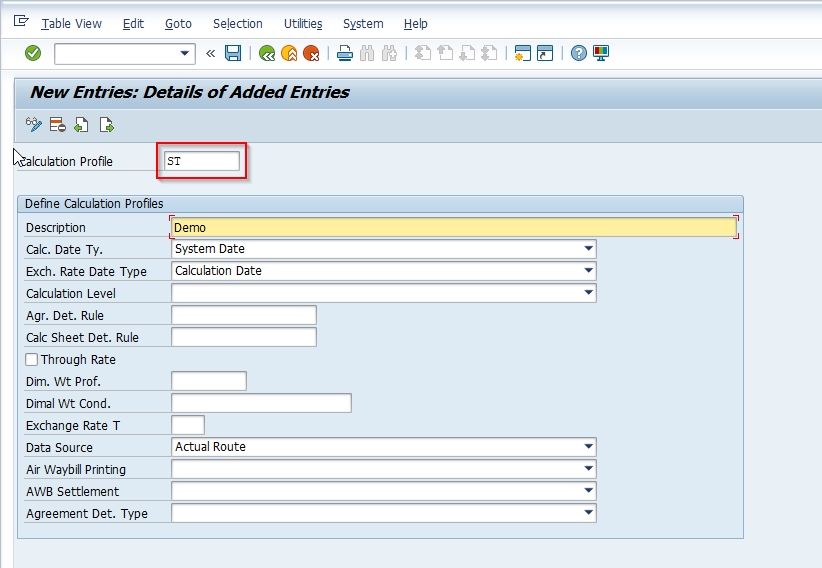Viewport: 822px width, 568px height.
Task: Expand the AWB Settlement dropdown
Action: tap(588, 491)
